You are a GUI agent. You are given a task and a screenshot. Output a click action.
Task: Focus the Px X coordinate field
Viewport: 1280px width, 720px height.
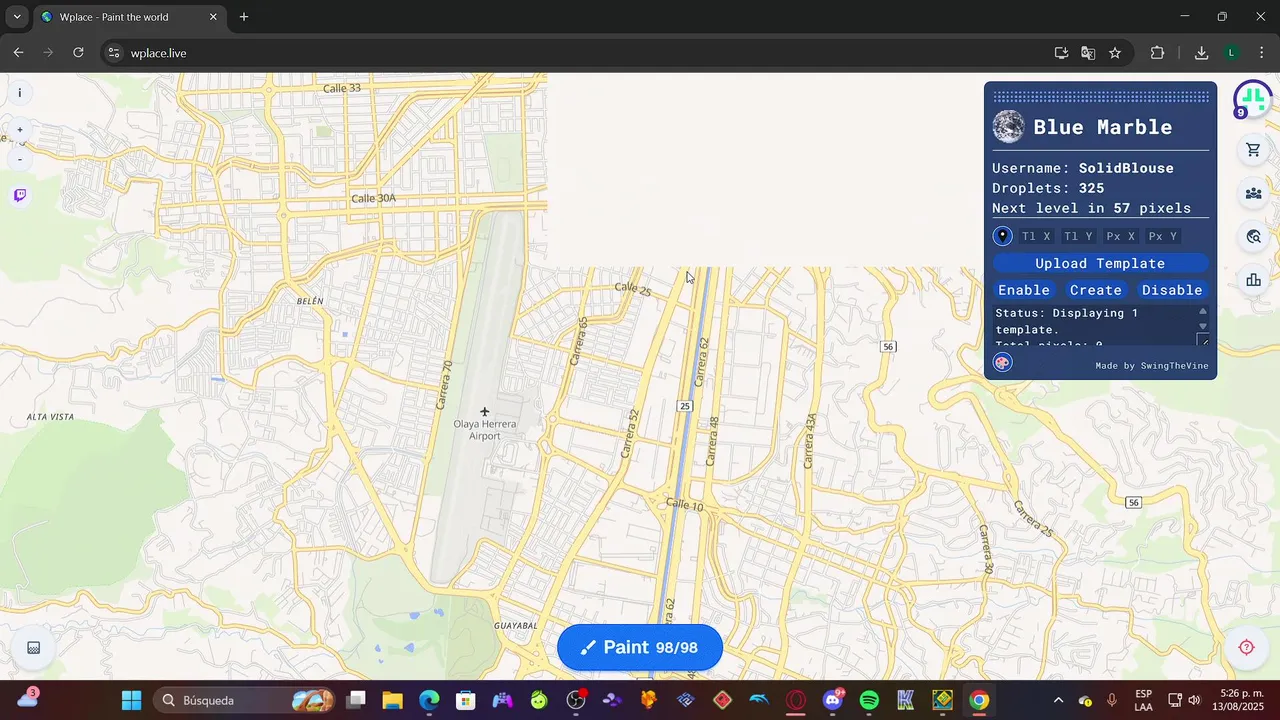pos(1120,236)
